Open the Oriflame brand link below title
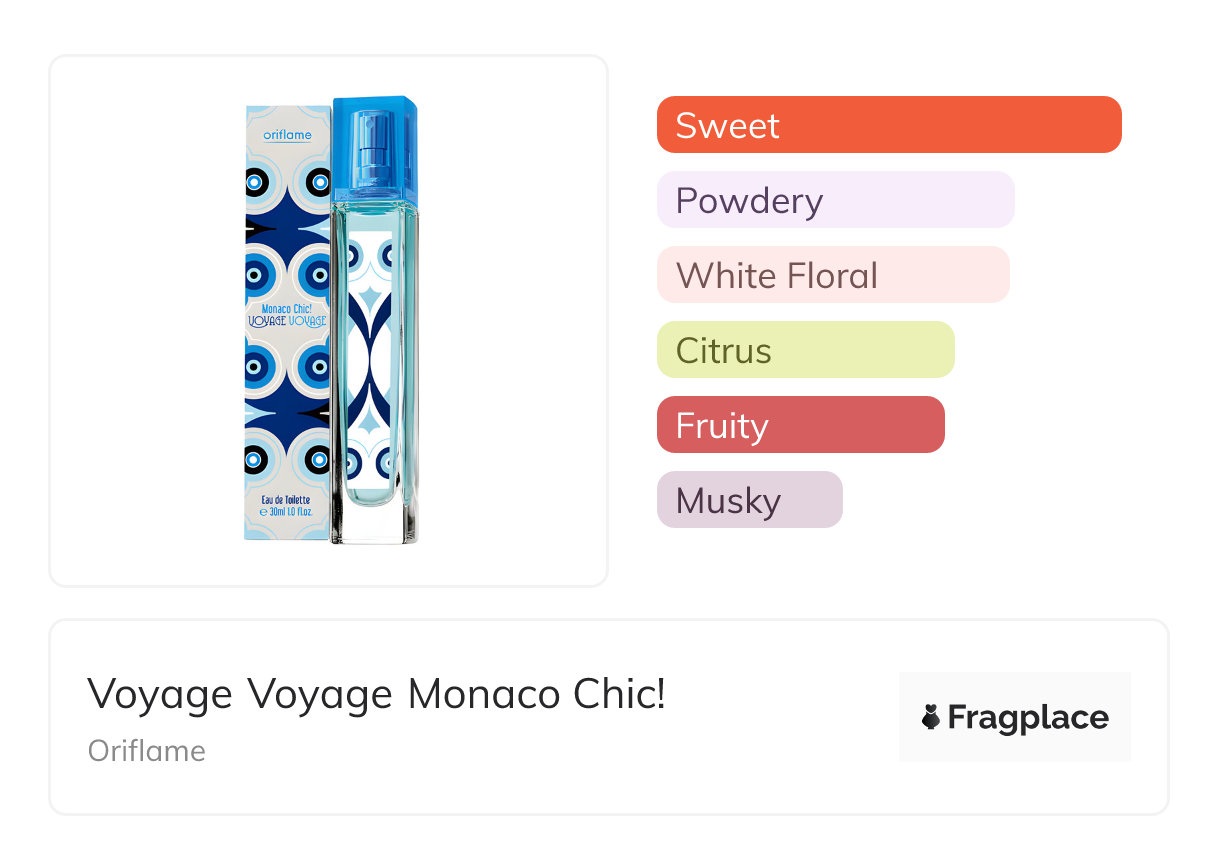The height and width of the screenshot is (864, 1218). (147, 751)
